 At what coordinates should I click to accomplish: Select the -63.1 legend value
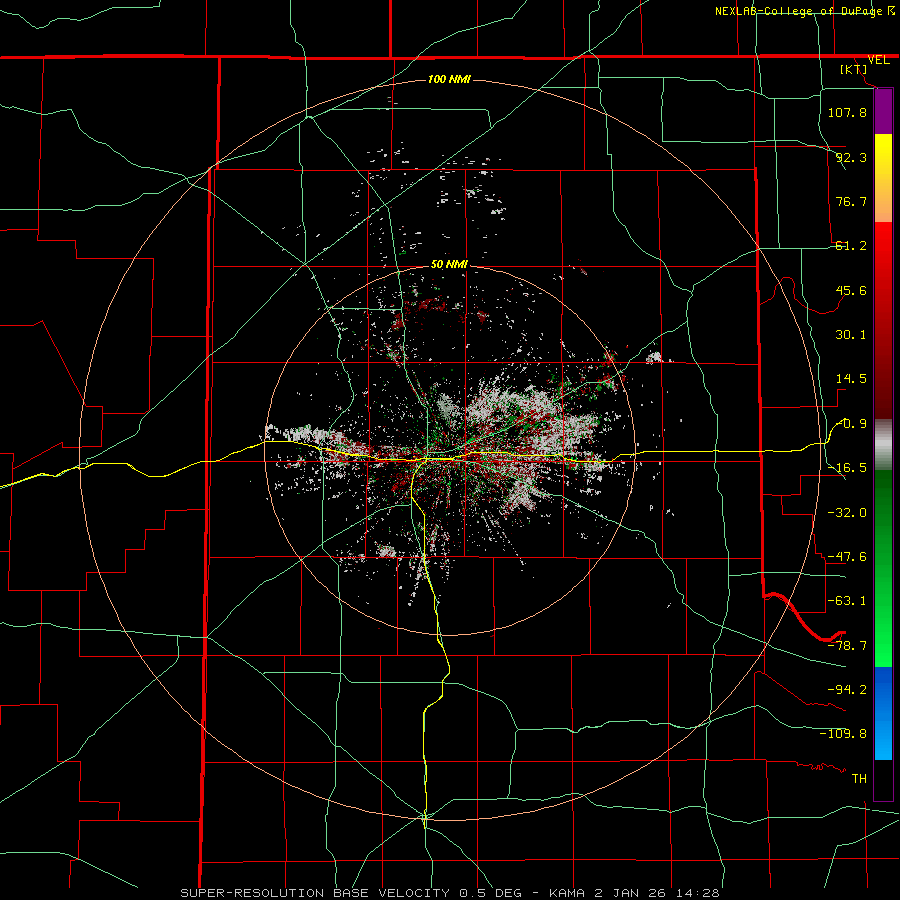847,601
